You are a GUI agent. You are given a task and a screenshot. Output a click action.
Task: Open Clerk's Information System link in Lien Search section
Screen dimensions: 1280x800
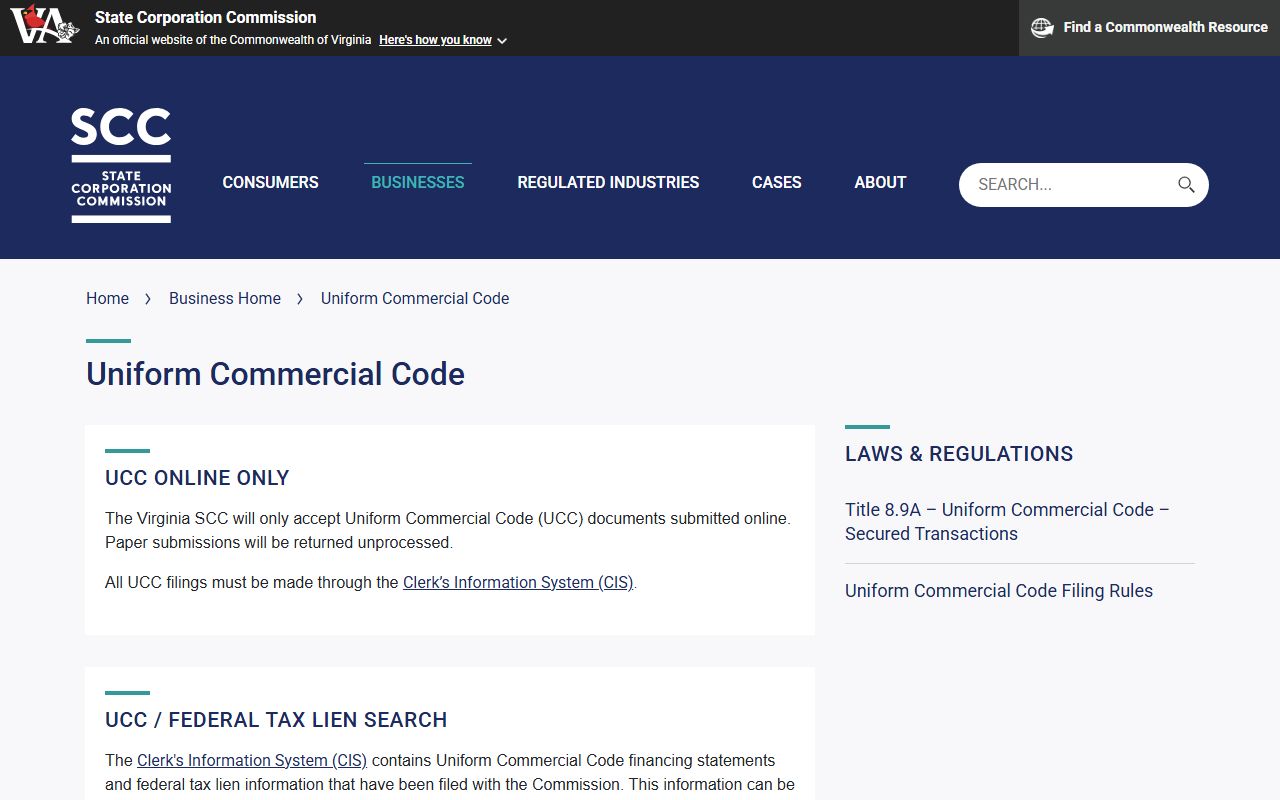point(252,760)
